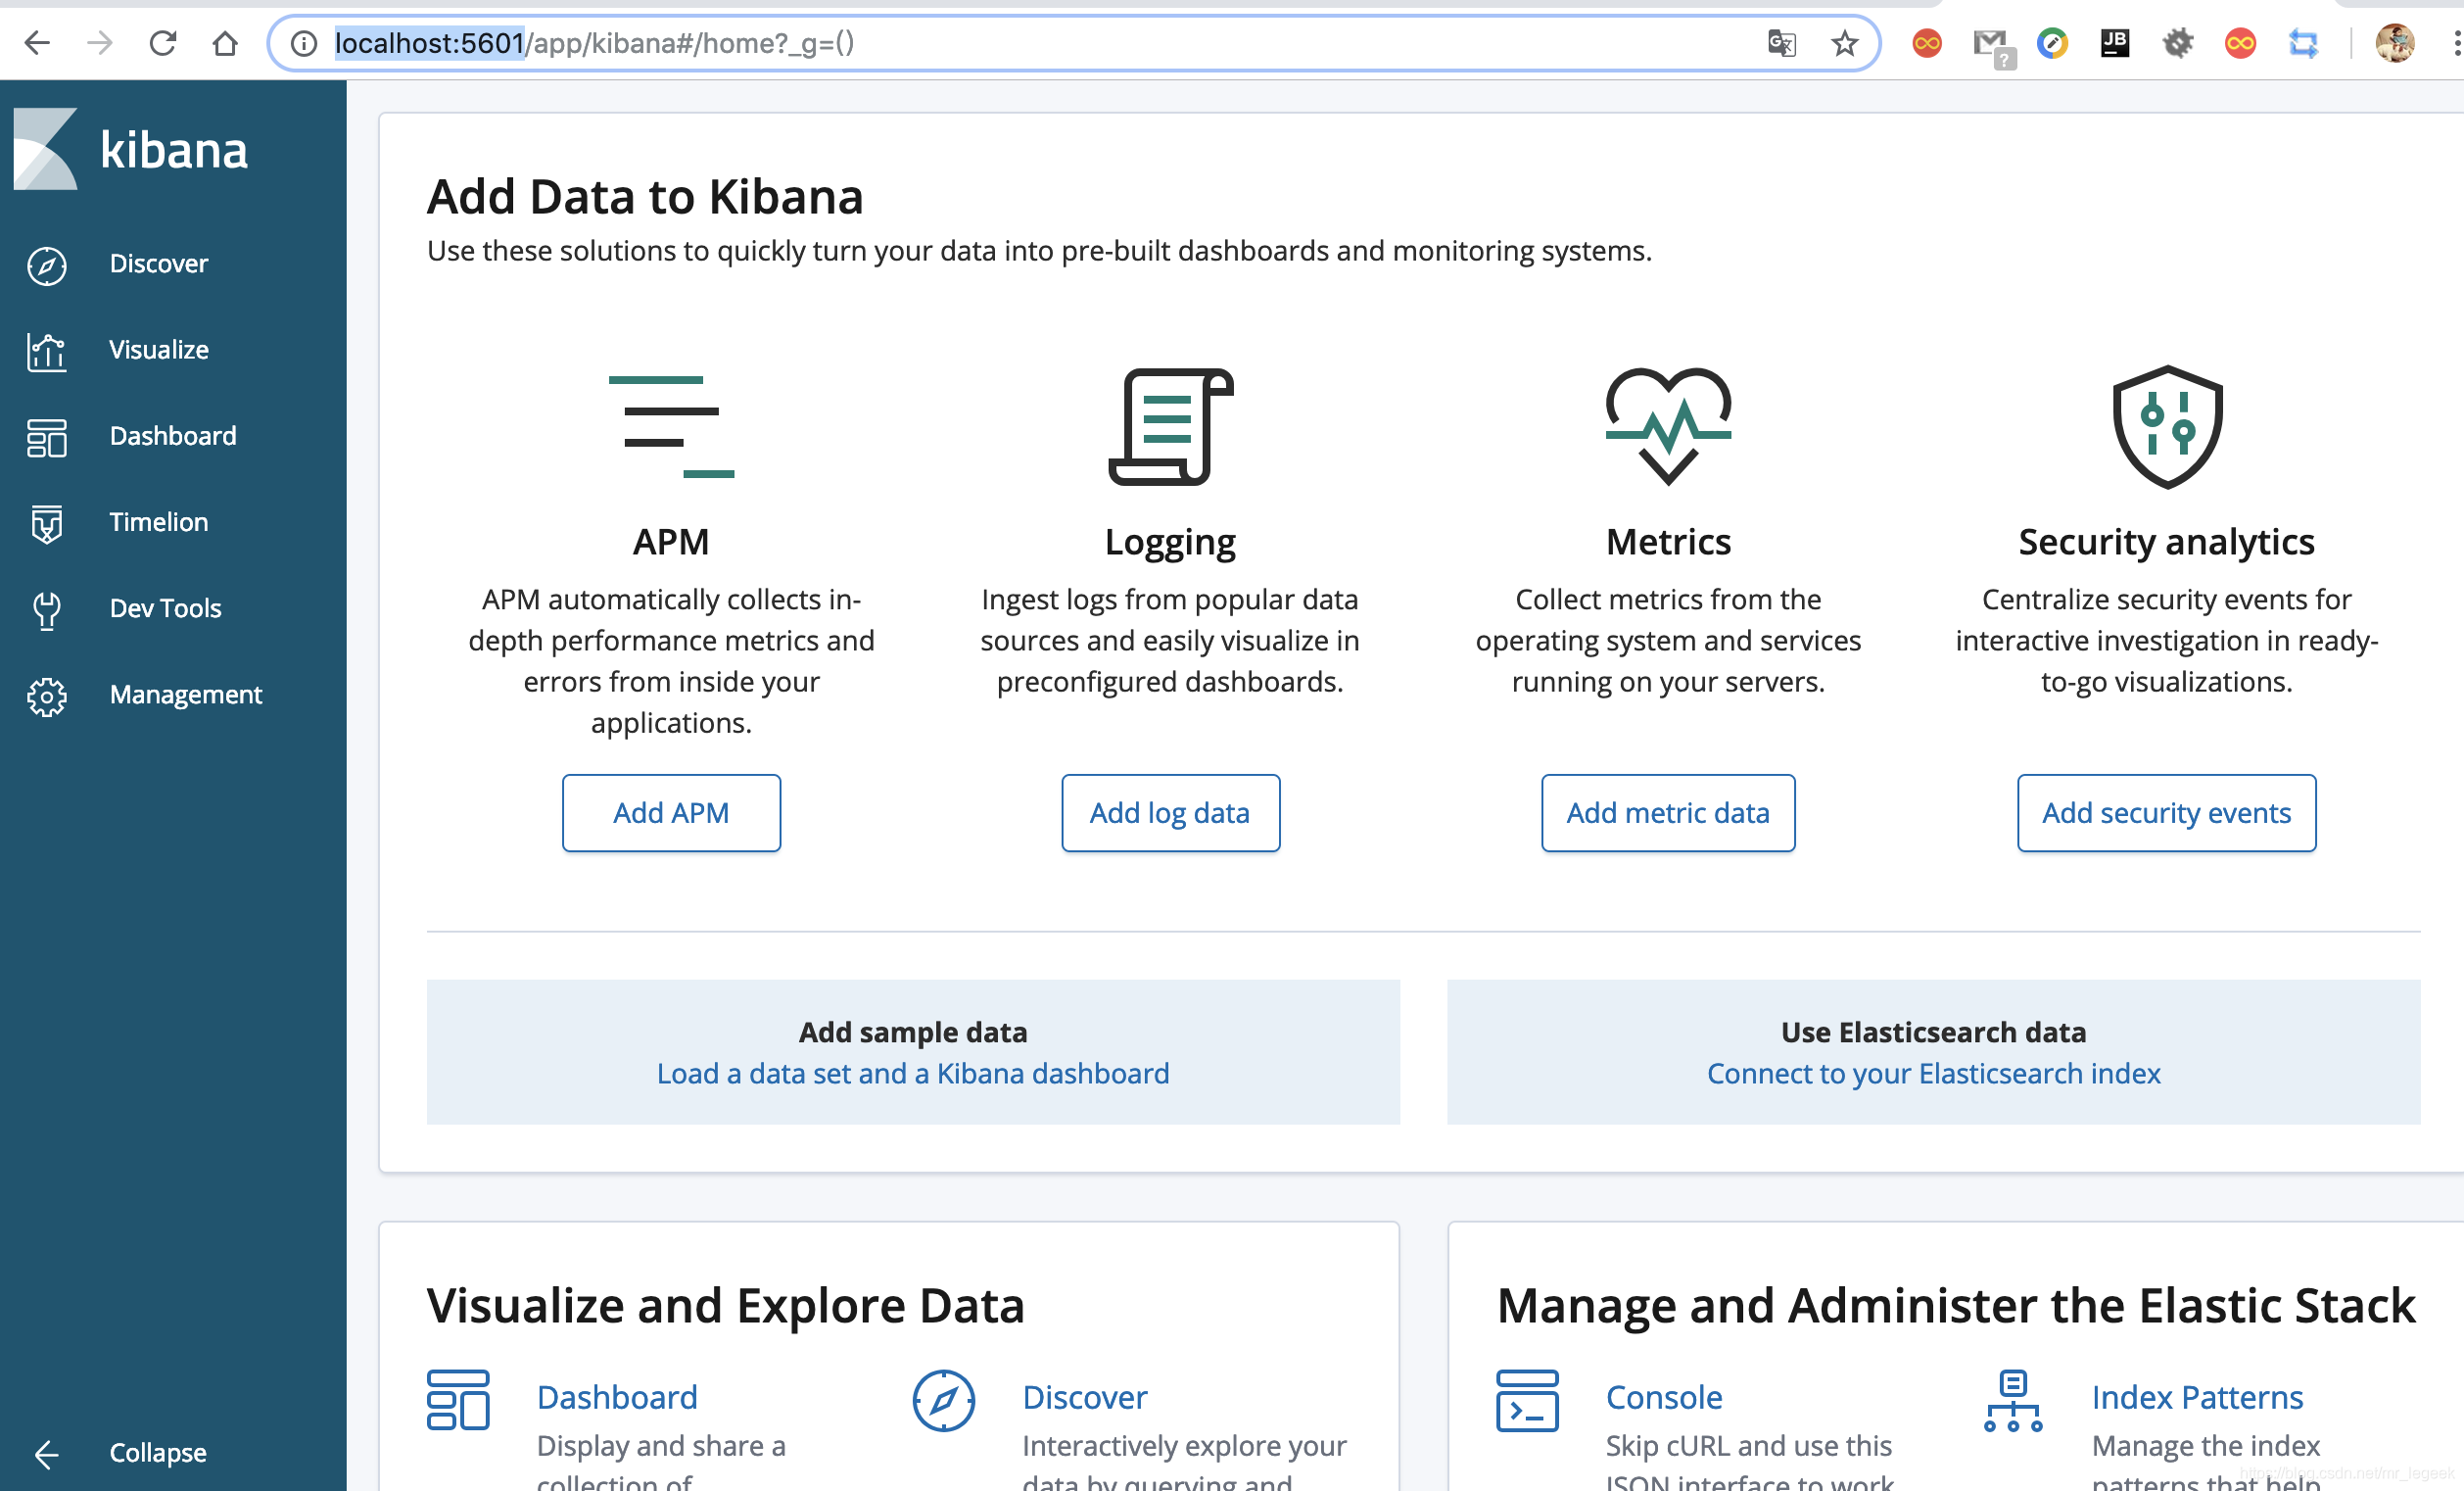The height and width of the screenshot is (1491, 2464).
Task: Open Load a data set and Kibana dashboard link
Action: 912,1073
